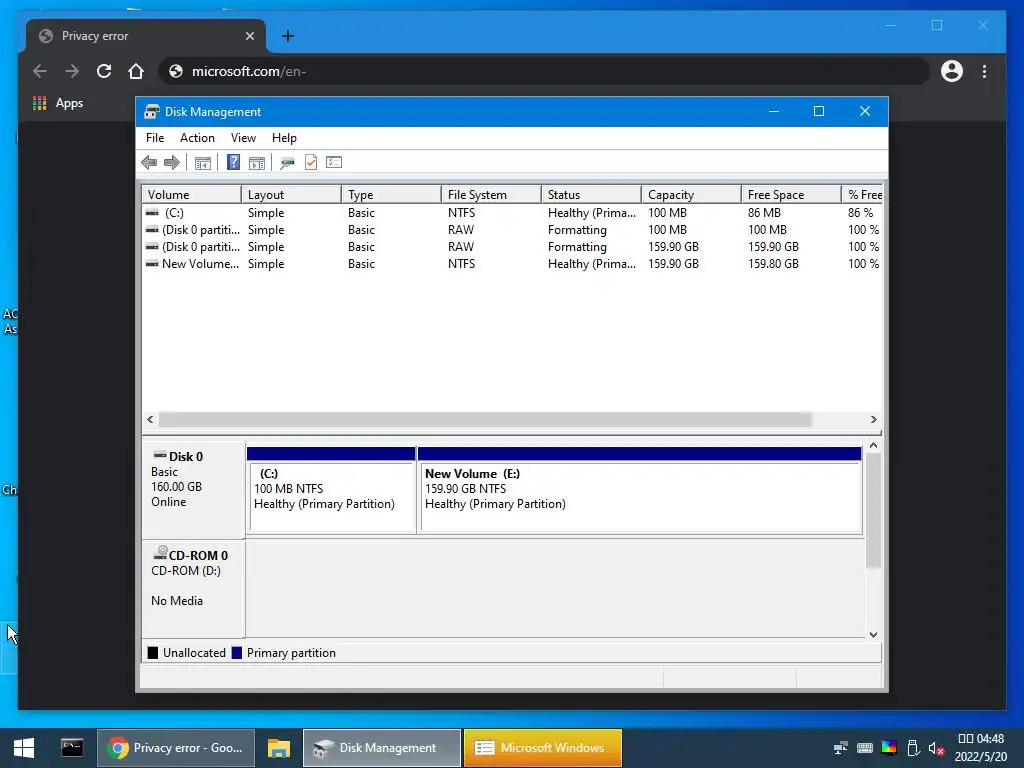Sort by the Status column header

pyautogui.click(x=591, y=195)
